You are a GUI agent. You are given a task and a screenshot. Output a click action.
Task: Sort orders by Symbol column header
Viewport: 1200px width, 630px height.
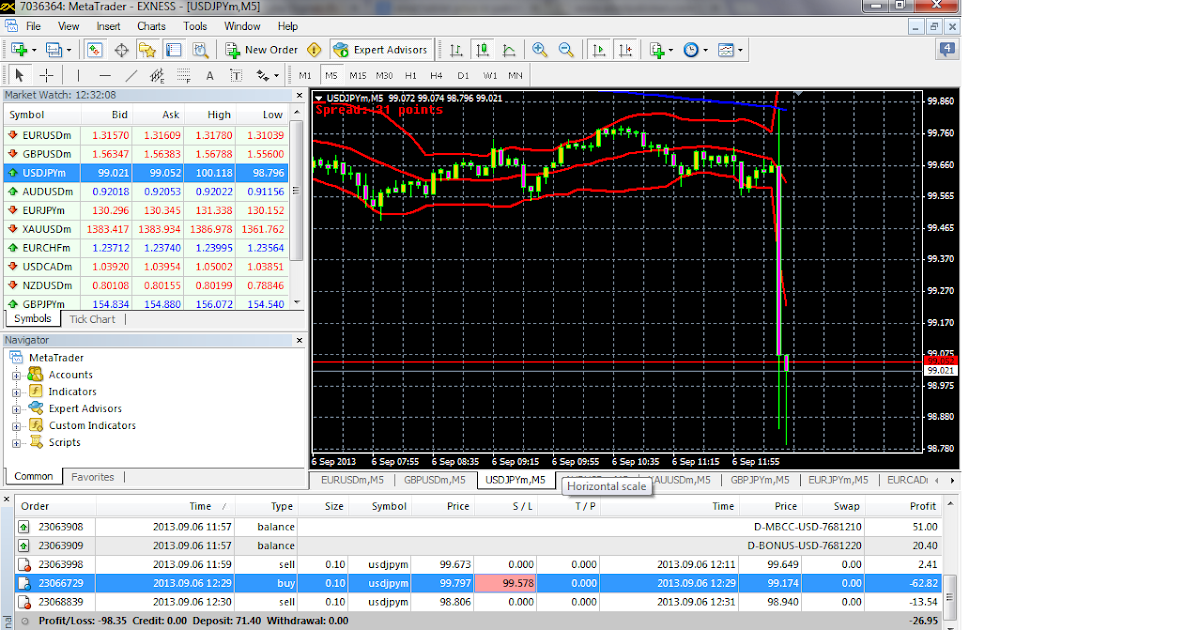tap(382, 506)
